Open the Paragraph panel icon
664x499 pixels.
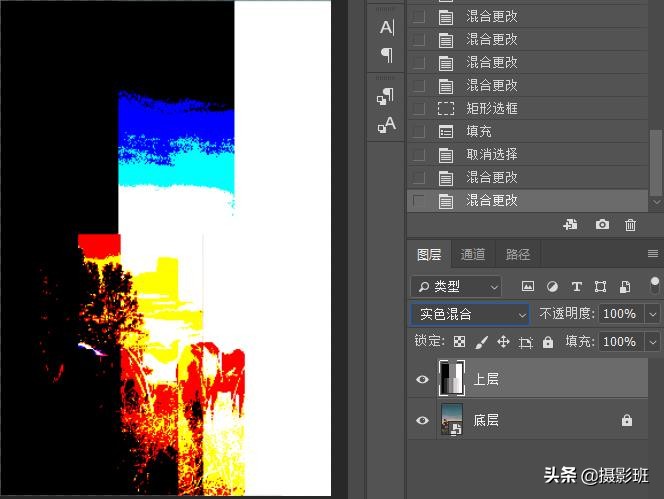point(387,55)
